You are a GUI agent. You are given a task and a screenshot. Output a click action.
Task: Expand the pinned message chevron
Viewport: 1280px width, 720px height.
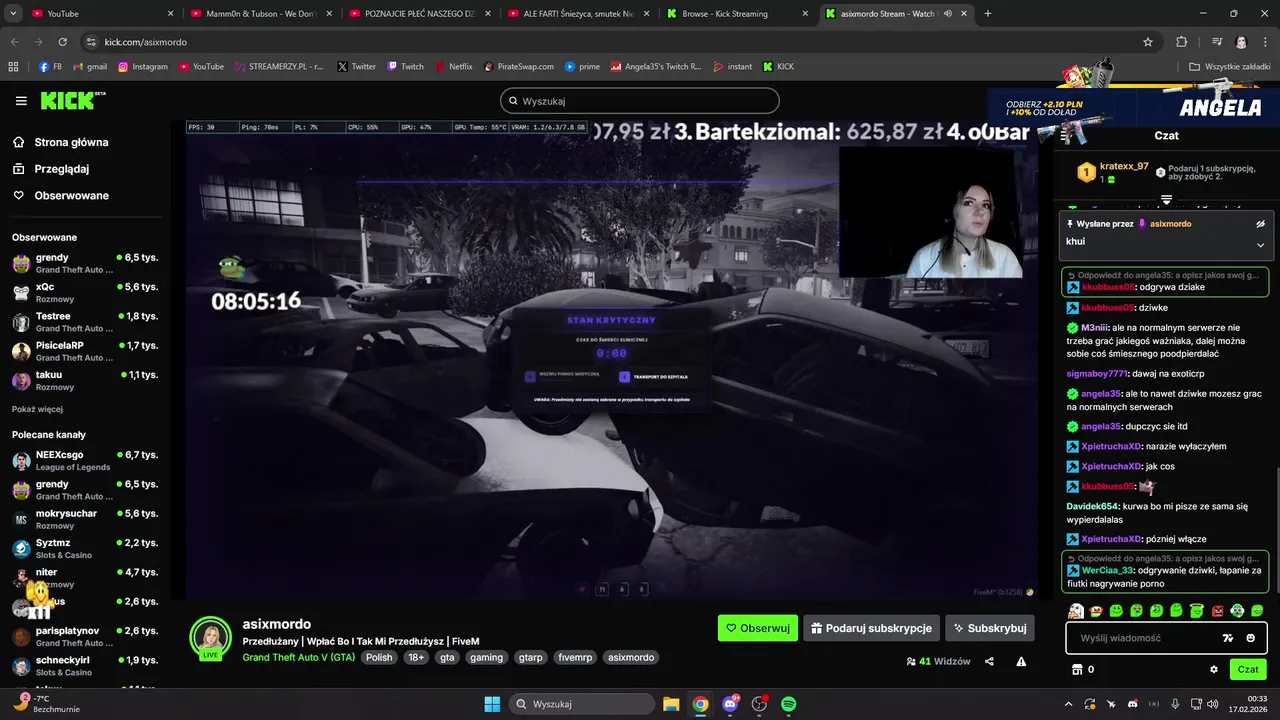click(1260, 244)
